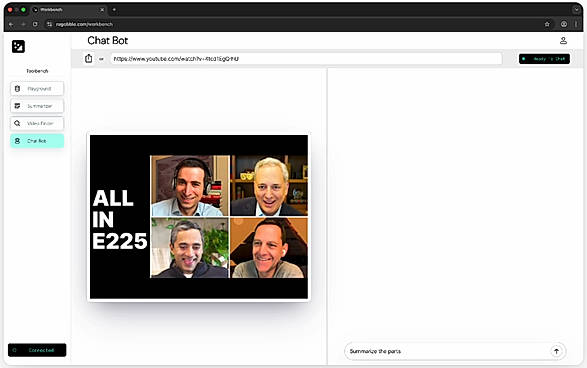The width and height of the screenshot is (587, 368).
Task: Click the Connected status button
Action: click(37, 350)
